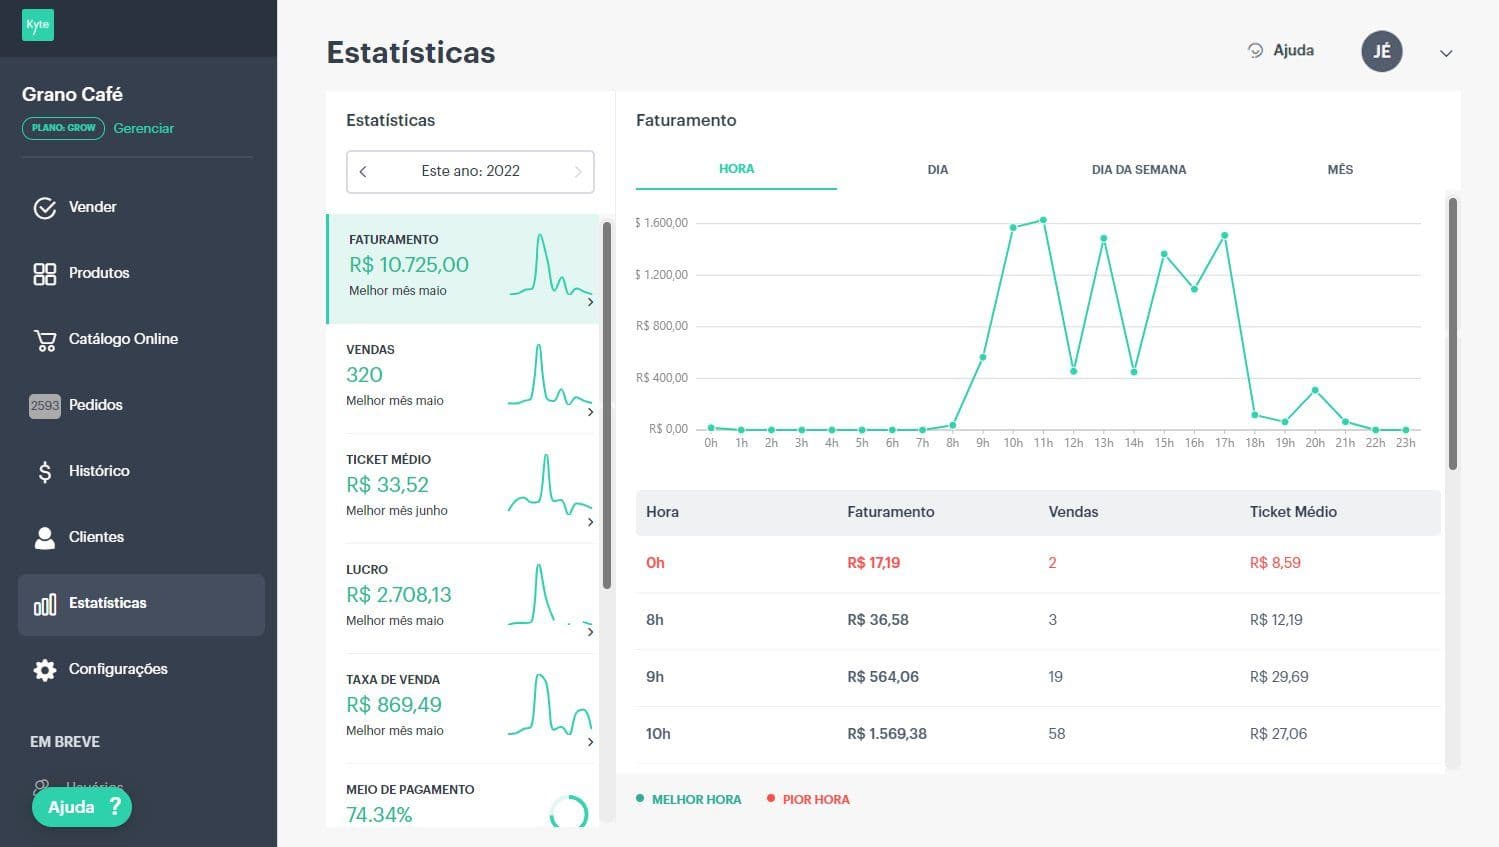Click the statistics list scrollbar
This screenshot has height=847, width=1499.
tap(607, 405)
